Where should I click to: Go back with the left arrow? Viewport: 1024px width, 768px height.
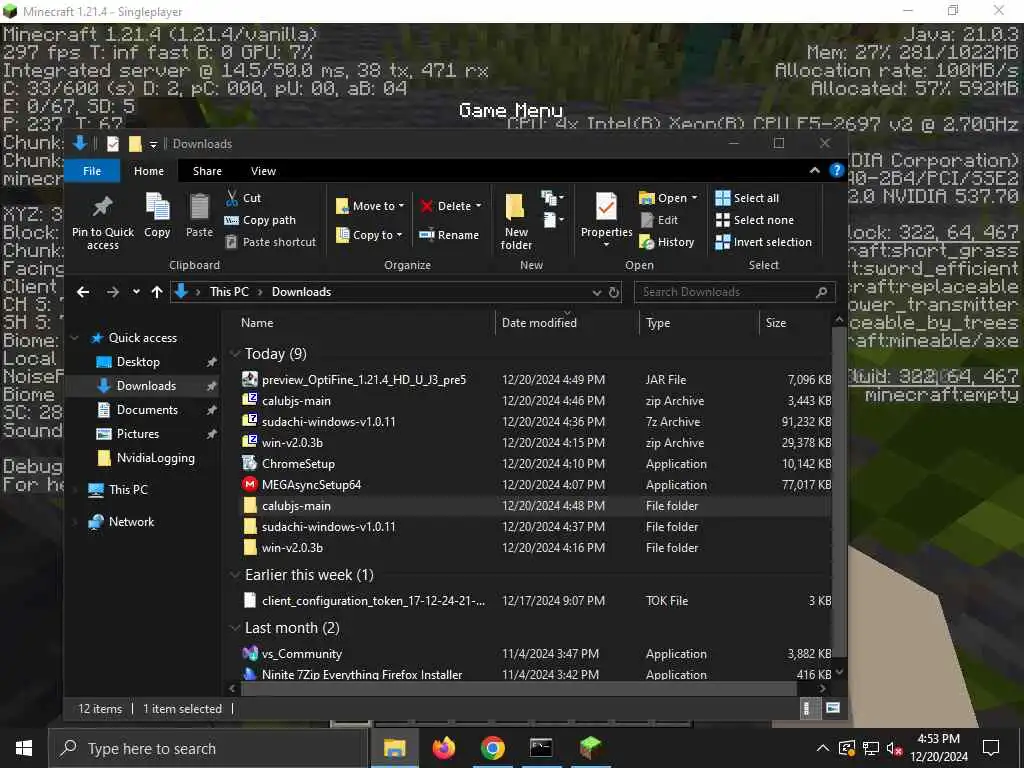pyautogui.click(x=83, y=292)
